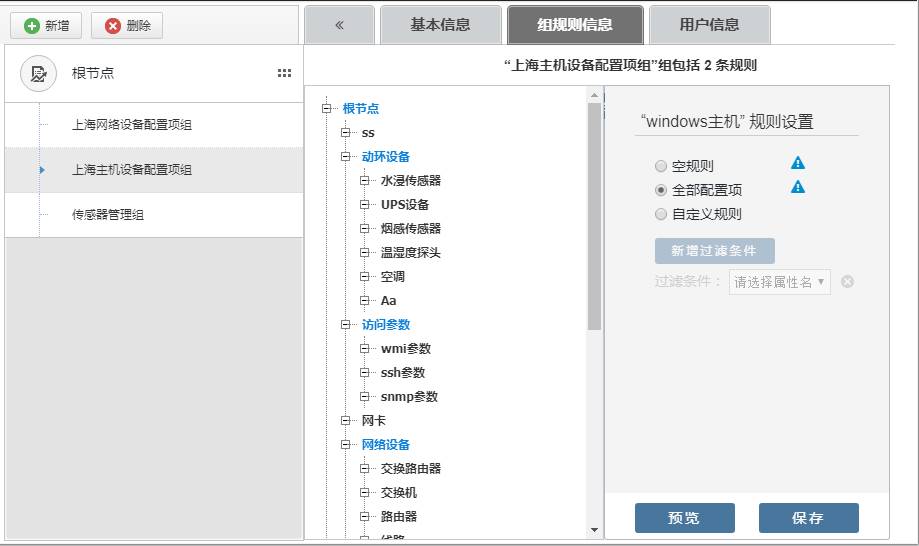Switch to the 用户信息 tab

point(709,25)
